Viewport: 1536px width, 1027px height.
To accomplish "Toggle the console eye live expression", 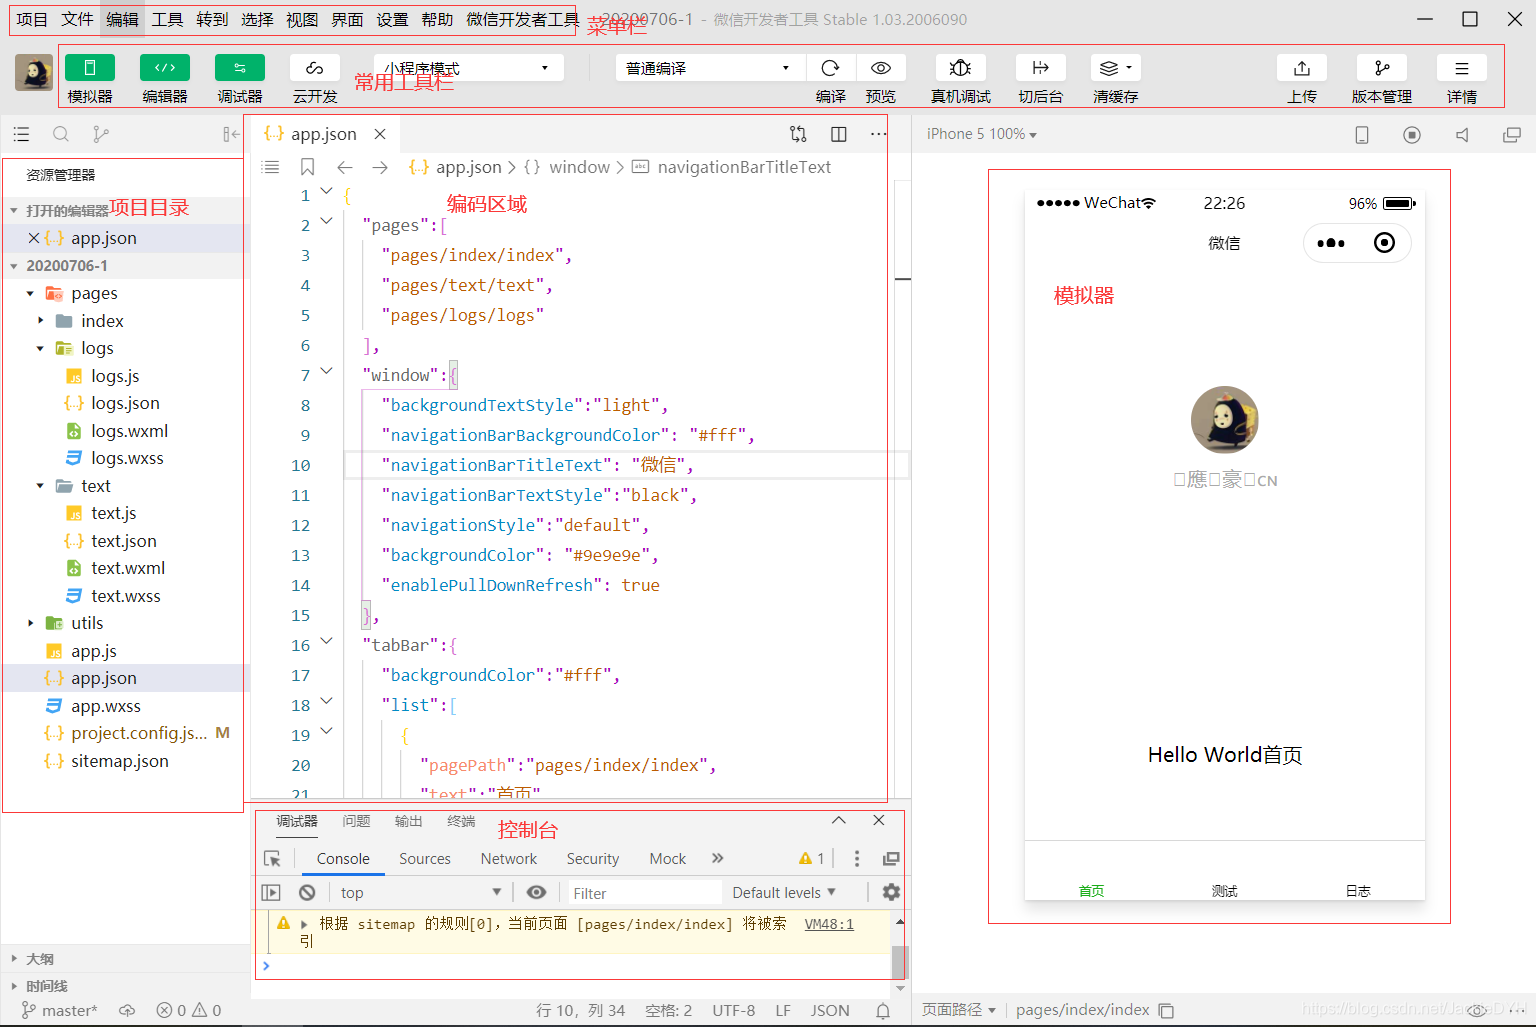I will coord(537,892).
